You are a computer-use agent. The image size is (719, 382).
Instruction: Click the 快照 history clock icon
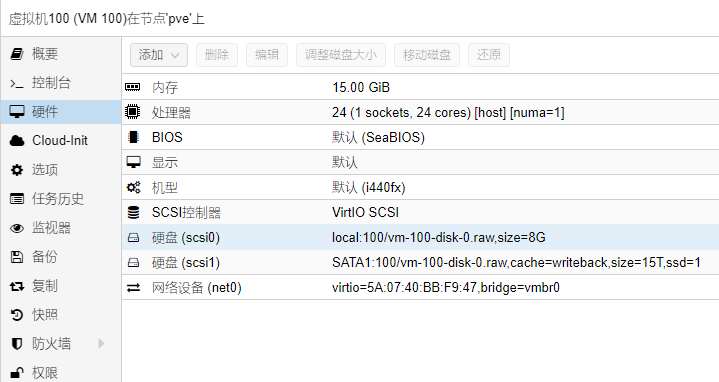17,315
